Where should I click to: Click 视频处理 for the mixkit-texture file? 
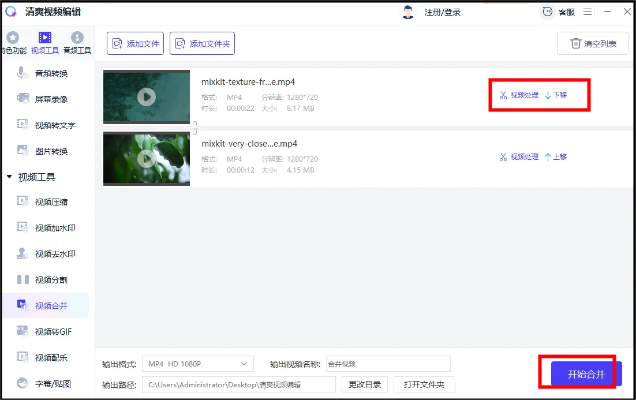click(519, 95)
